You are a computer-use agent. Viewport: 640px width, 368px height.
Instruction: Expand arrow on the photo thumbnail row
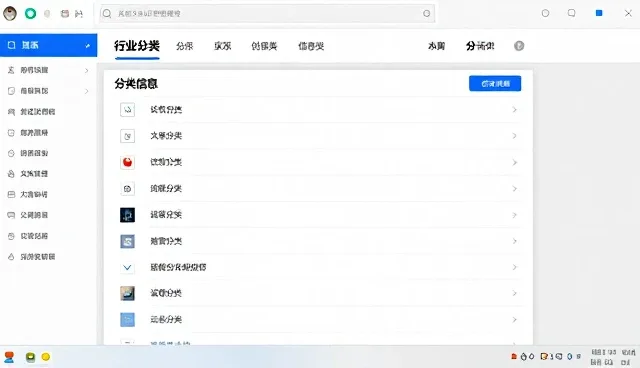(x=514, y=293)
